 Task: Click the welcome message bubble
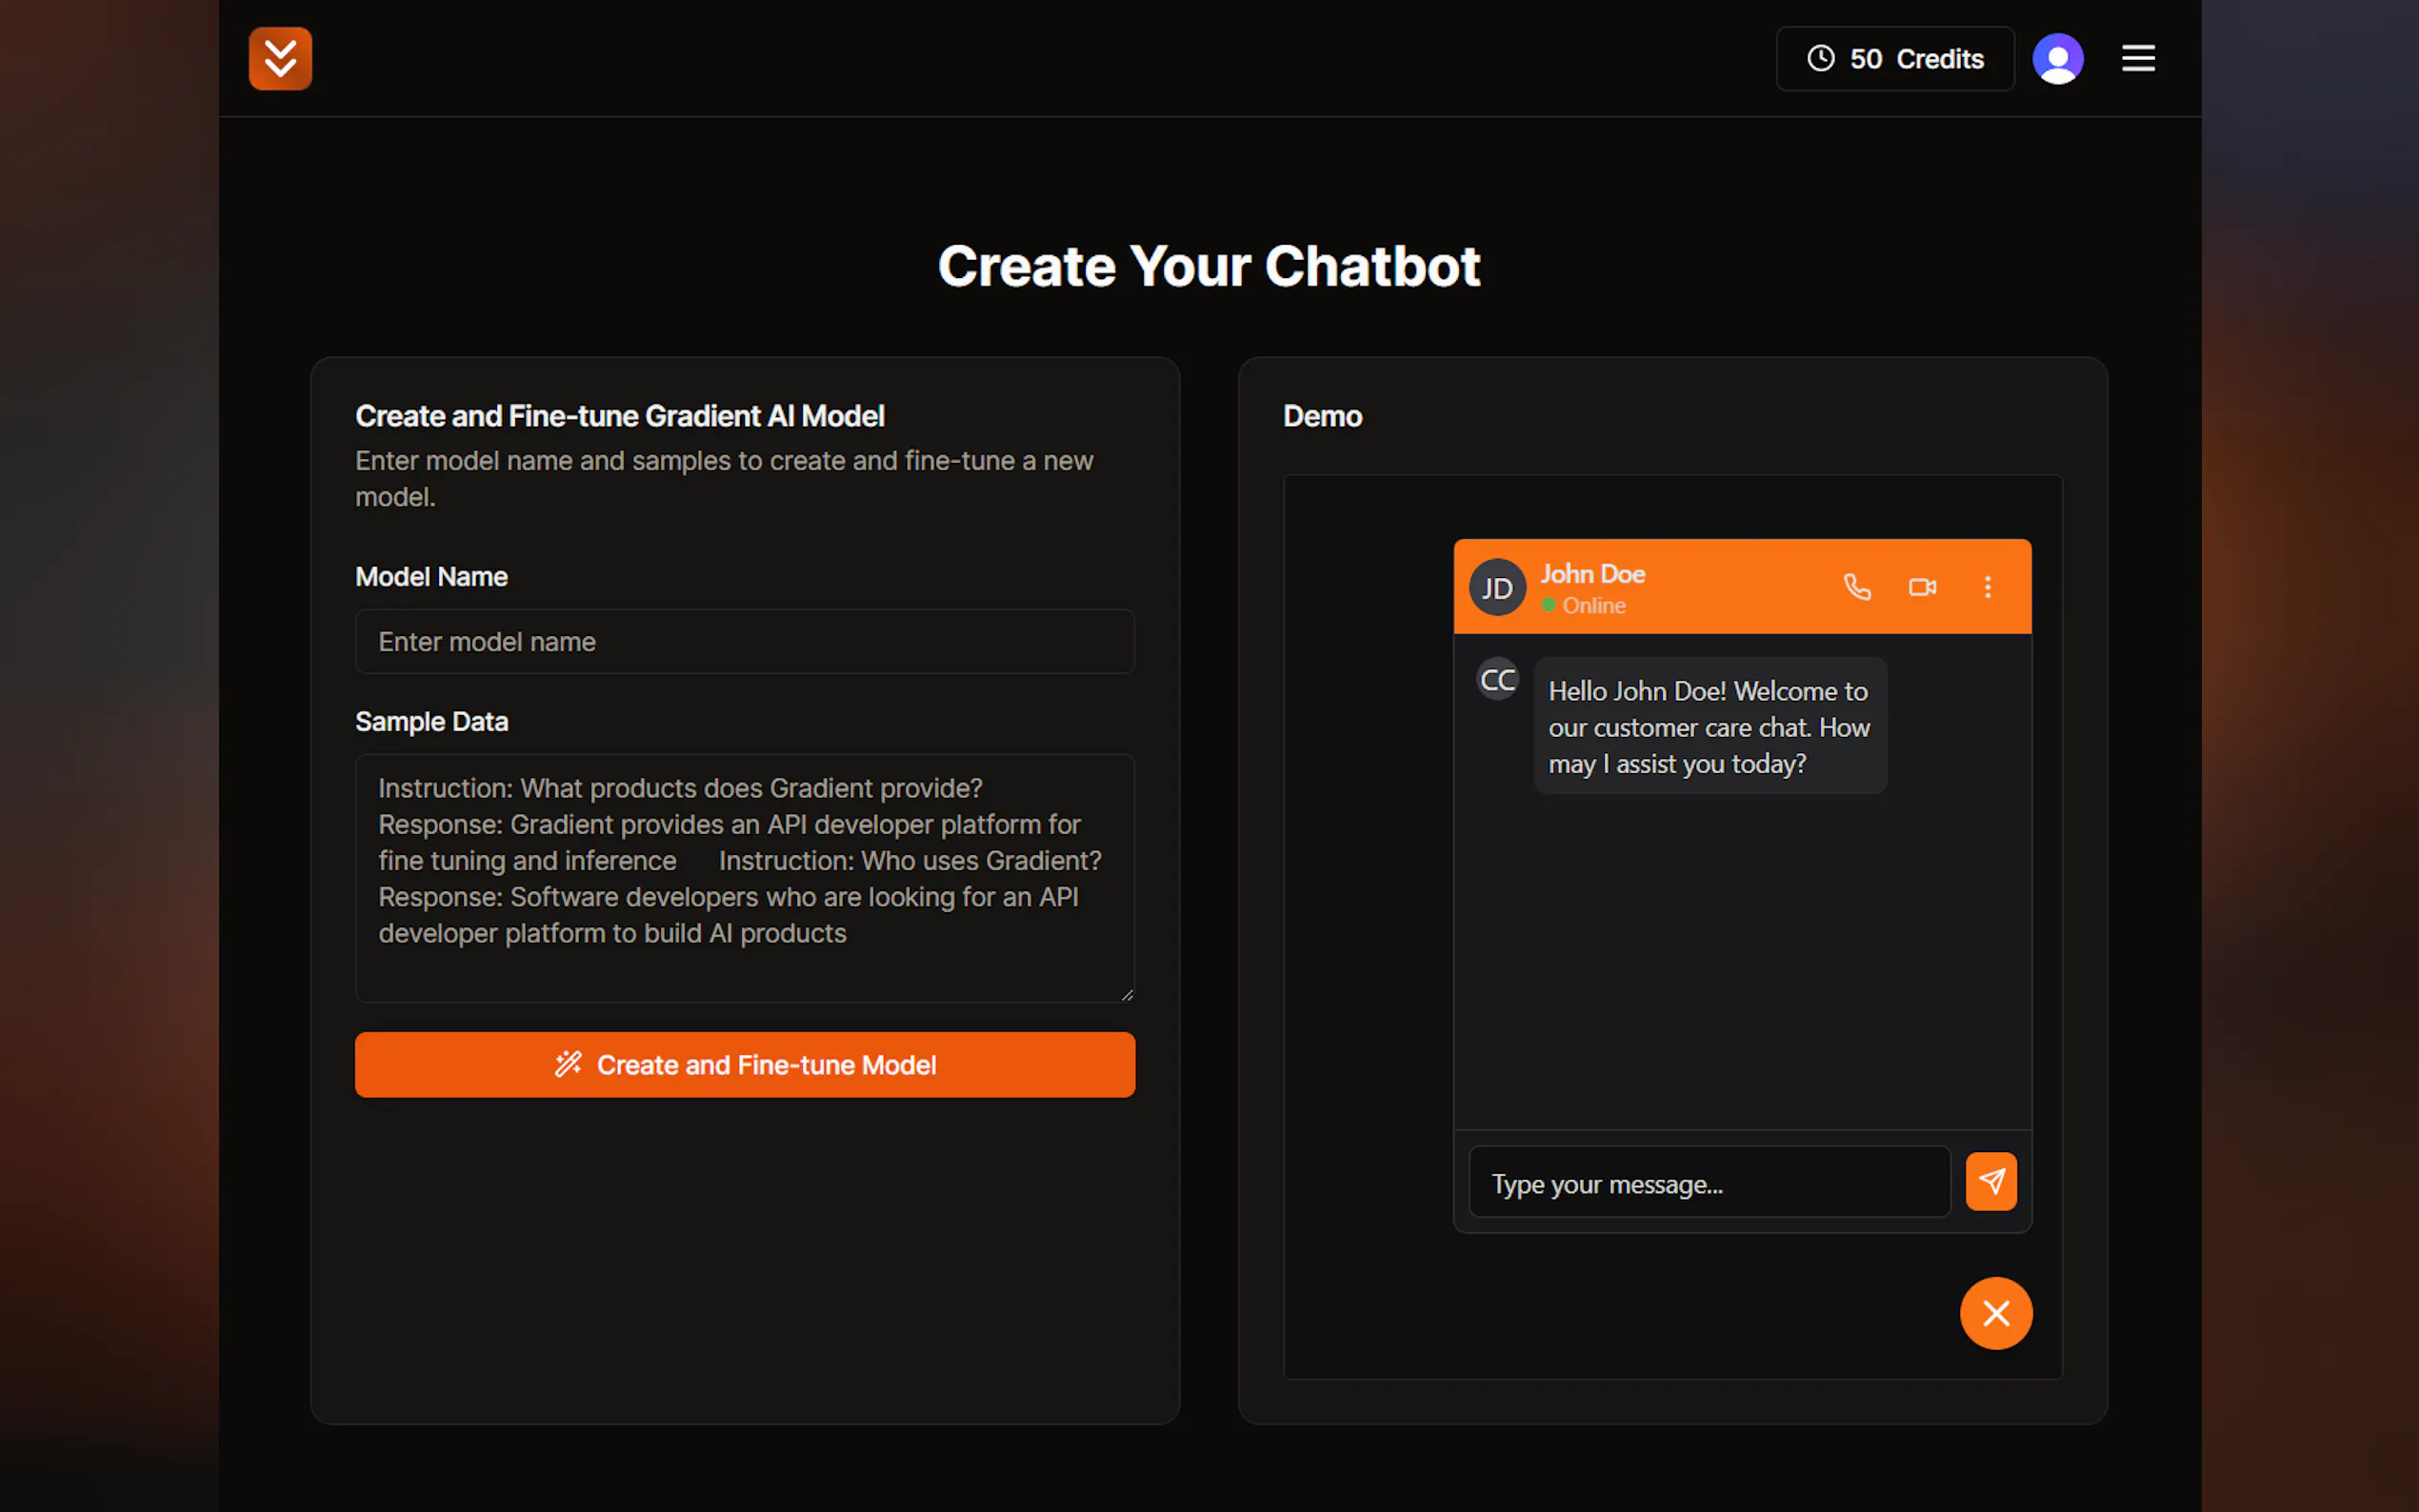click(x=1709, y=726)
